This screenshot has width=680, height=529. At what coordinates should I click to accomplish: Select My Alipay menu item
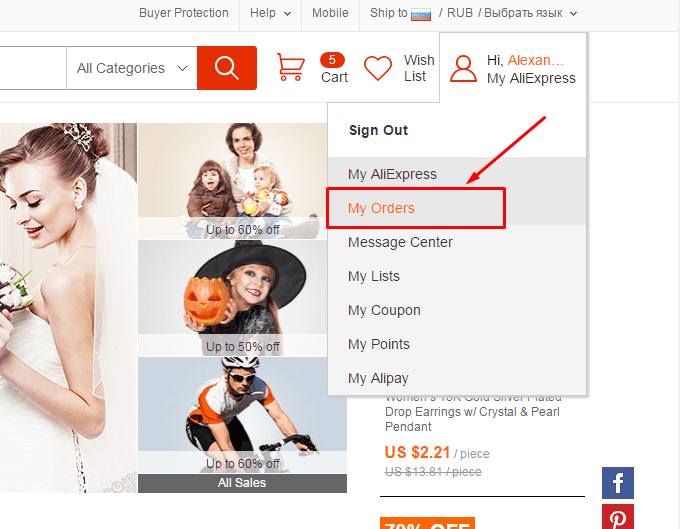tap(378, 378)
